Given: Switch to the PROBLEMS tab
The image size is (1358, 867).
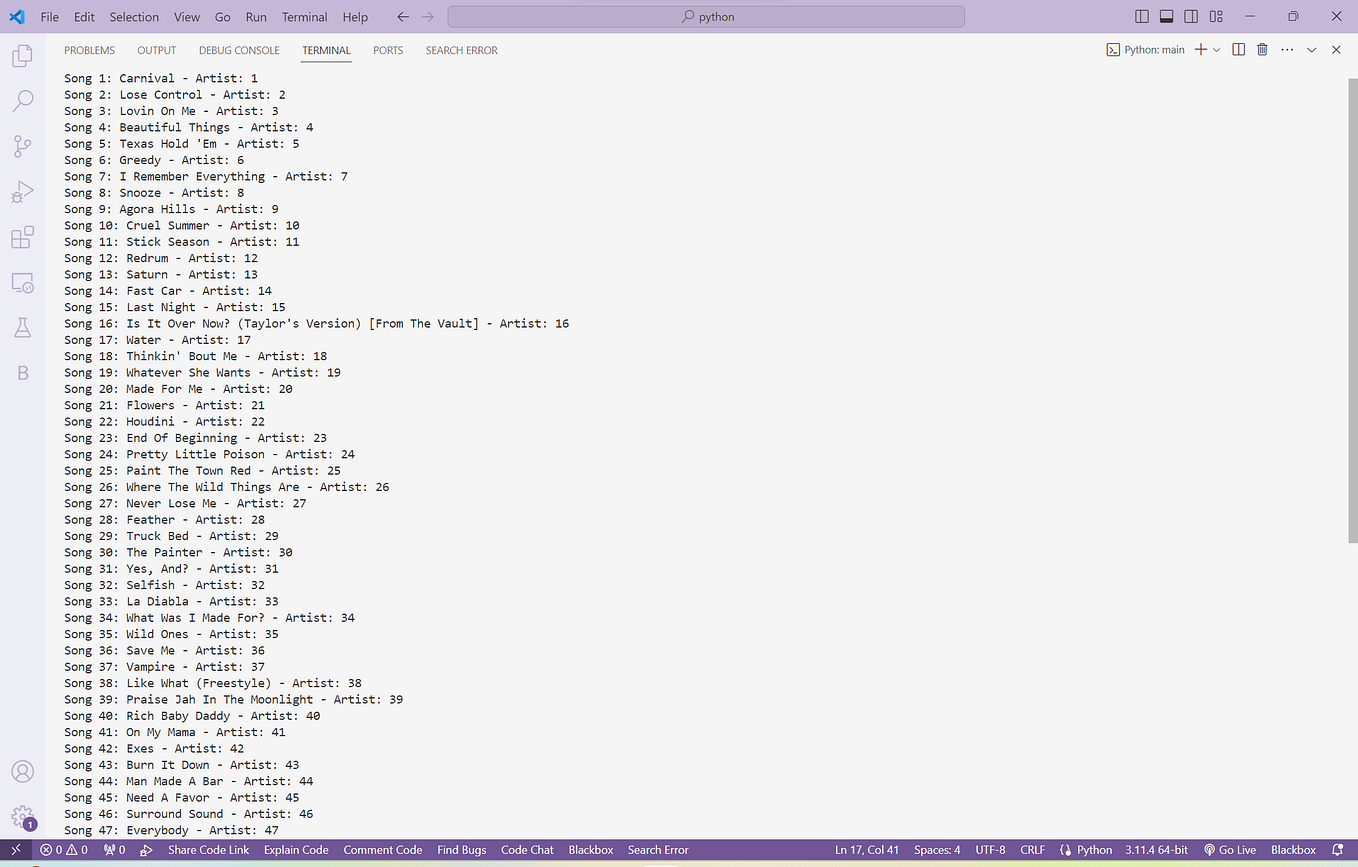Looking at the screenshot, I should point(89,50).
